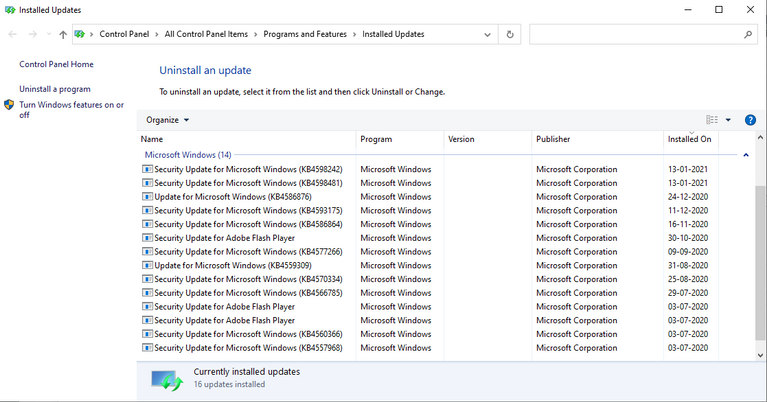Select Security Update KB4570334
The width and height of the screenshot is (767, 402).
[x=248, y=279]
